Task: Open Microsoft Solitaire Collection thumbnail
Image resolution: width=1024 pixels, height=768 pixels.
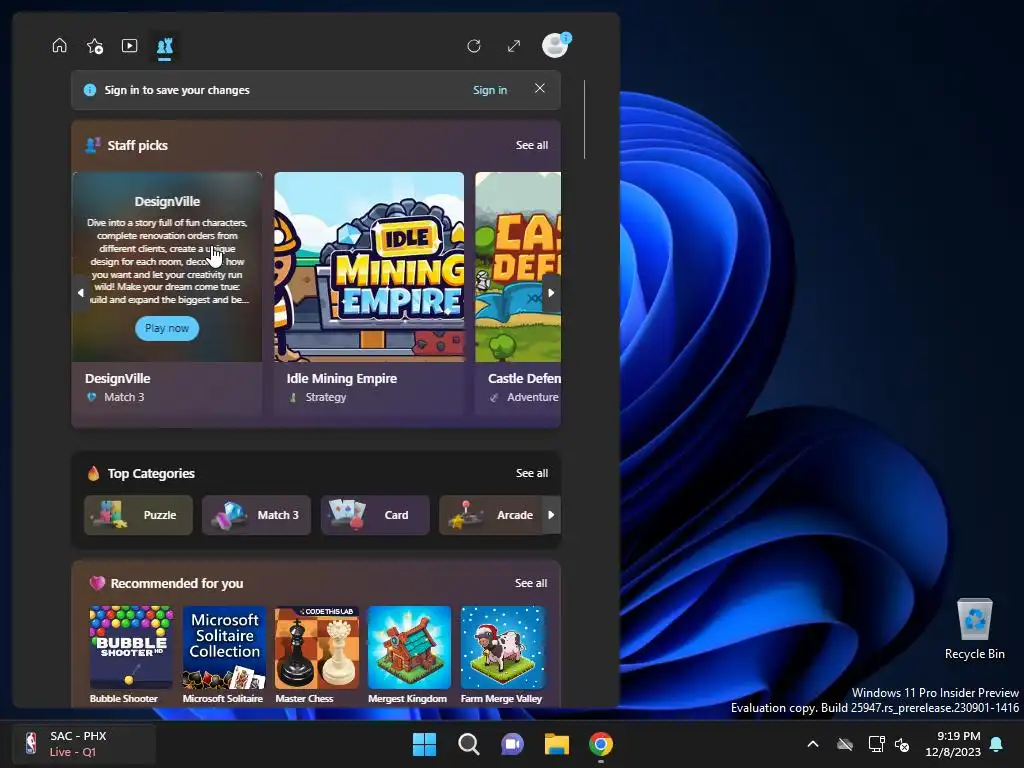Action: pos(224,647)
